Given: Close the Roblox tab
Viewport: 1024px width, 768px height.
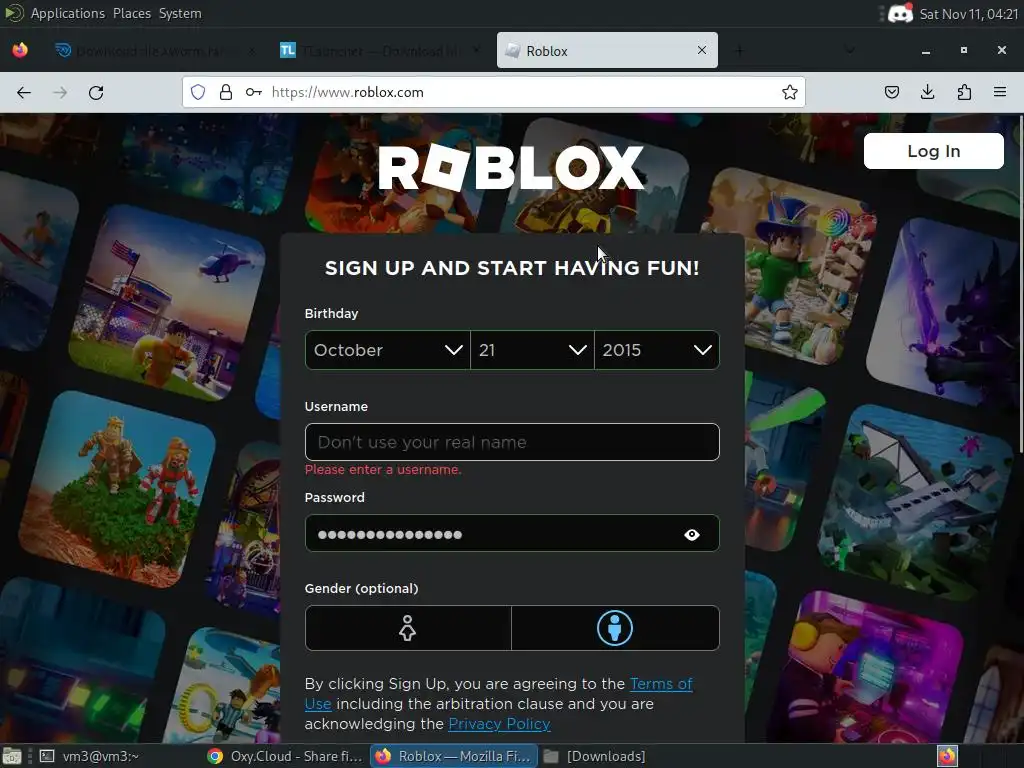Looking at the screenshot, I should (x=701, y=50).
